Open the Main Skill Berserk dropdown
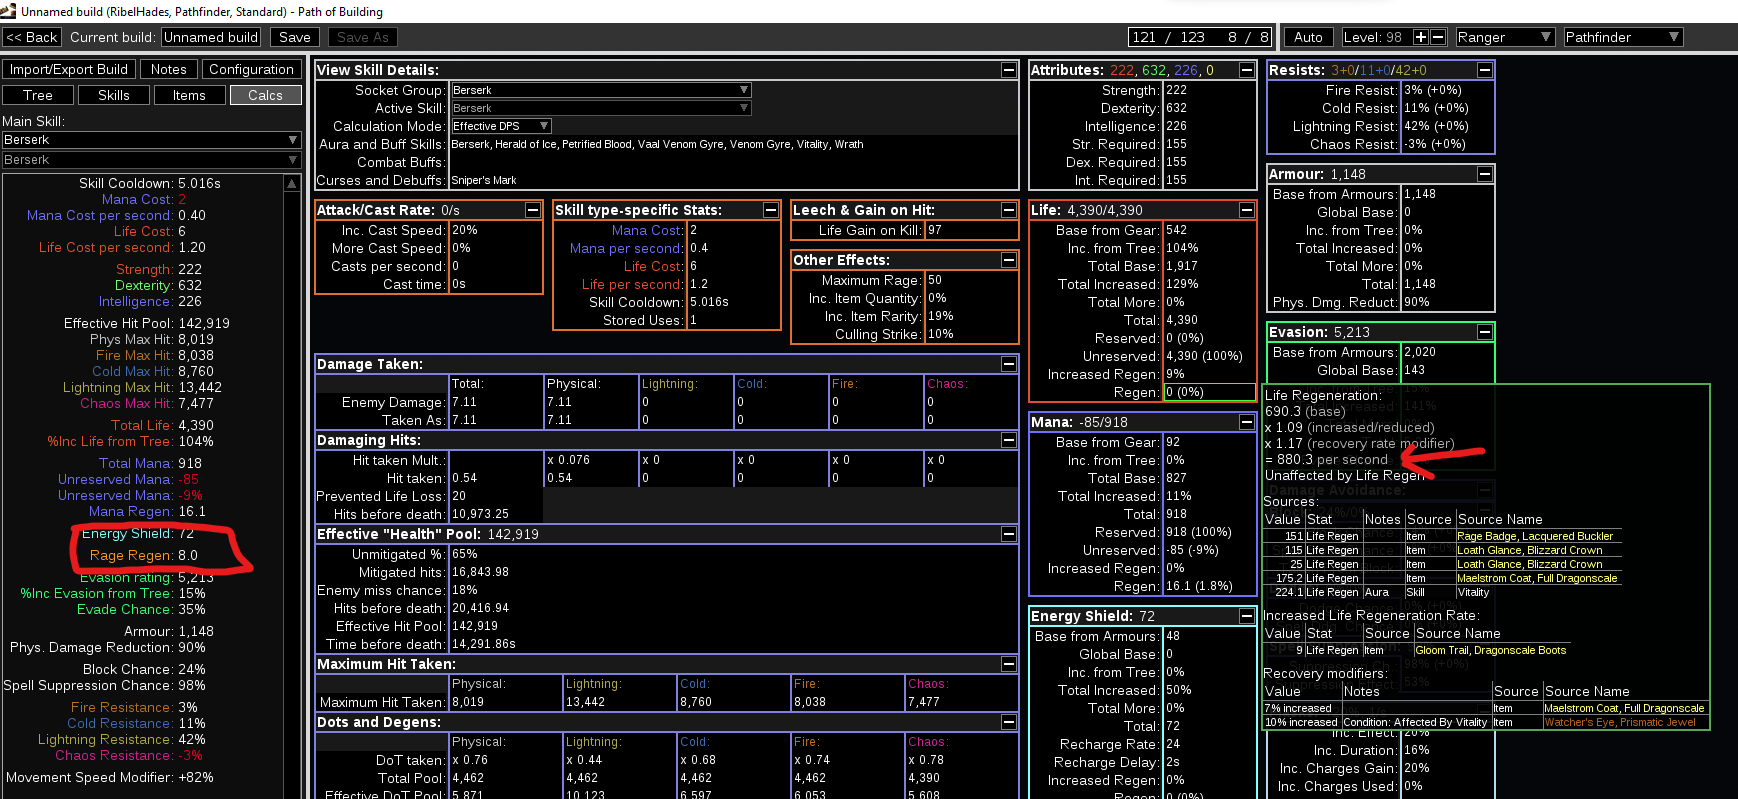This screenshot has width=1738, height=799. tap(151, 140)
